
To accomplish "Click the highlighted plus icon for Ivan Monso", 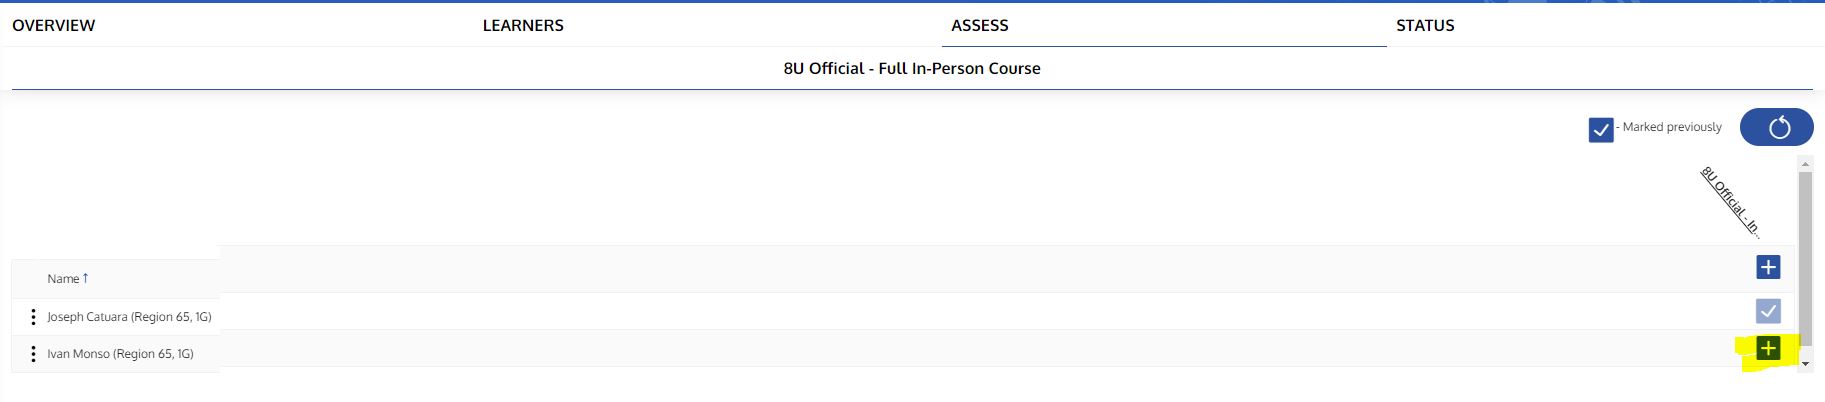I will 1768,348.
